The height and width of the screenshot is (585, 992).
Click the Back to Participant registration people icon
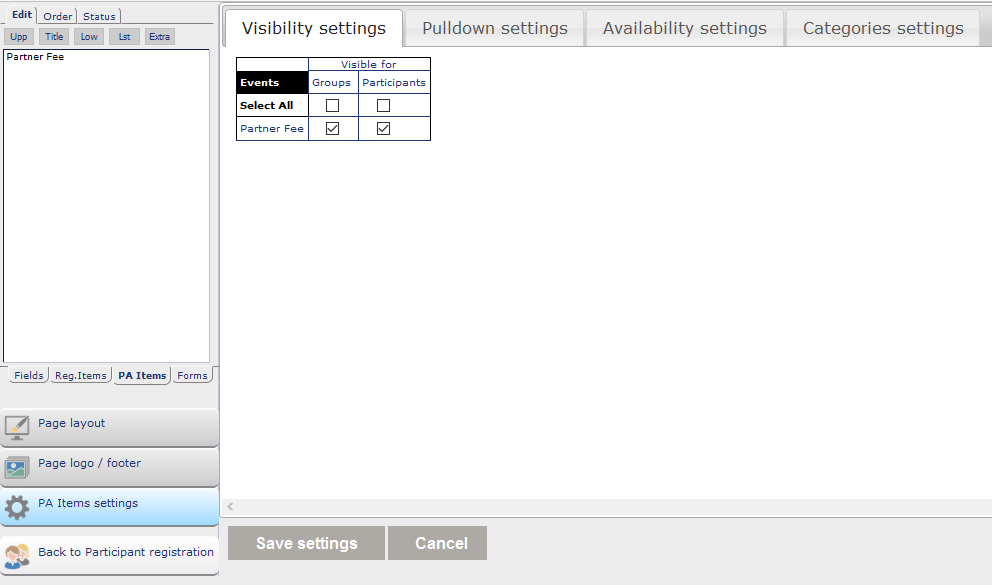(17, 555)
